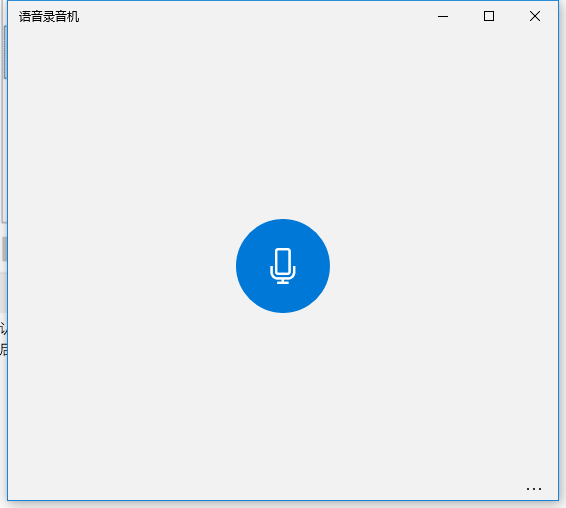Expand the "..." see more options
This screenshot has width=566, height=508.
pyautogui.click(x=534, y=489)
